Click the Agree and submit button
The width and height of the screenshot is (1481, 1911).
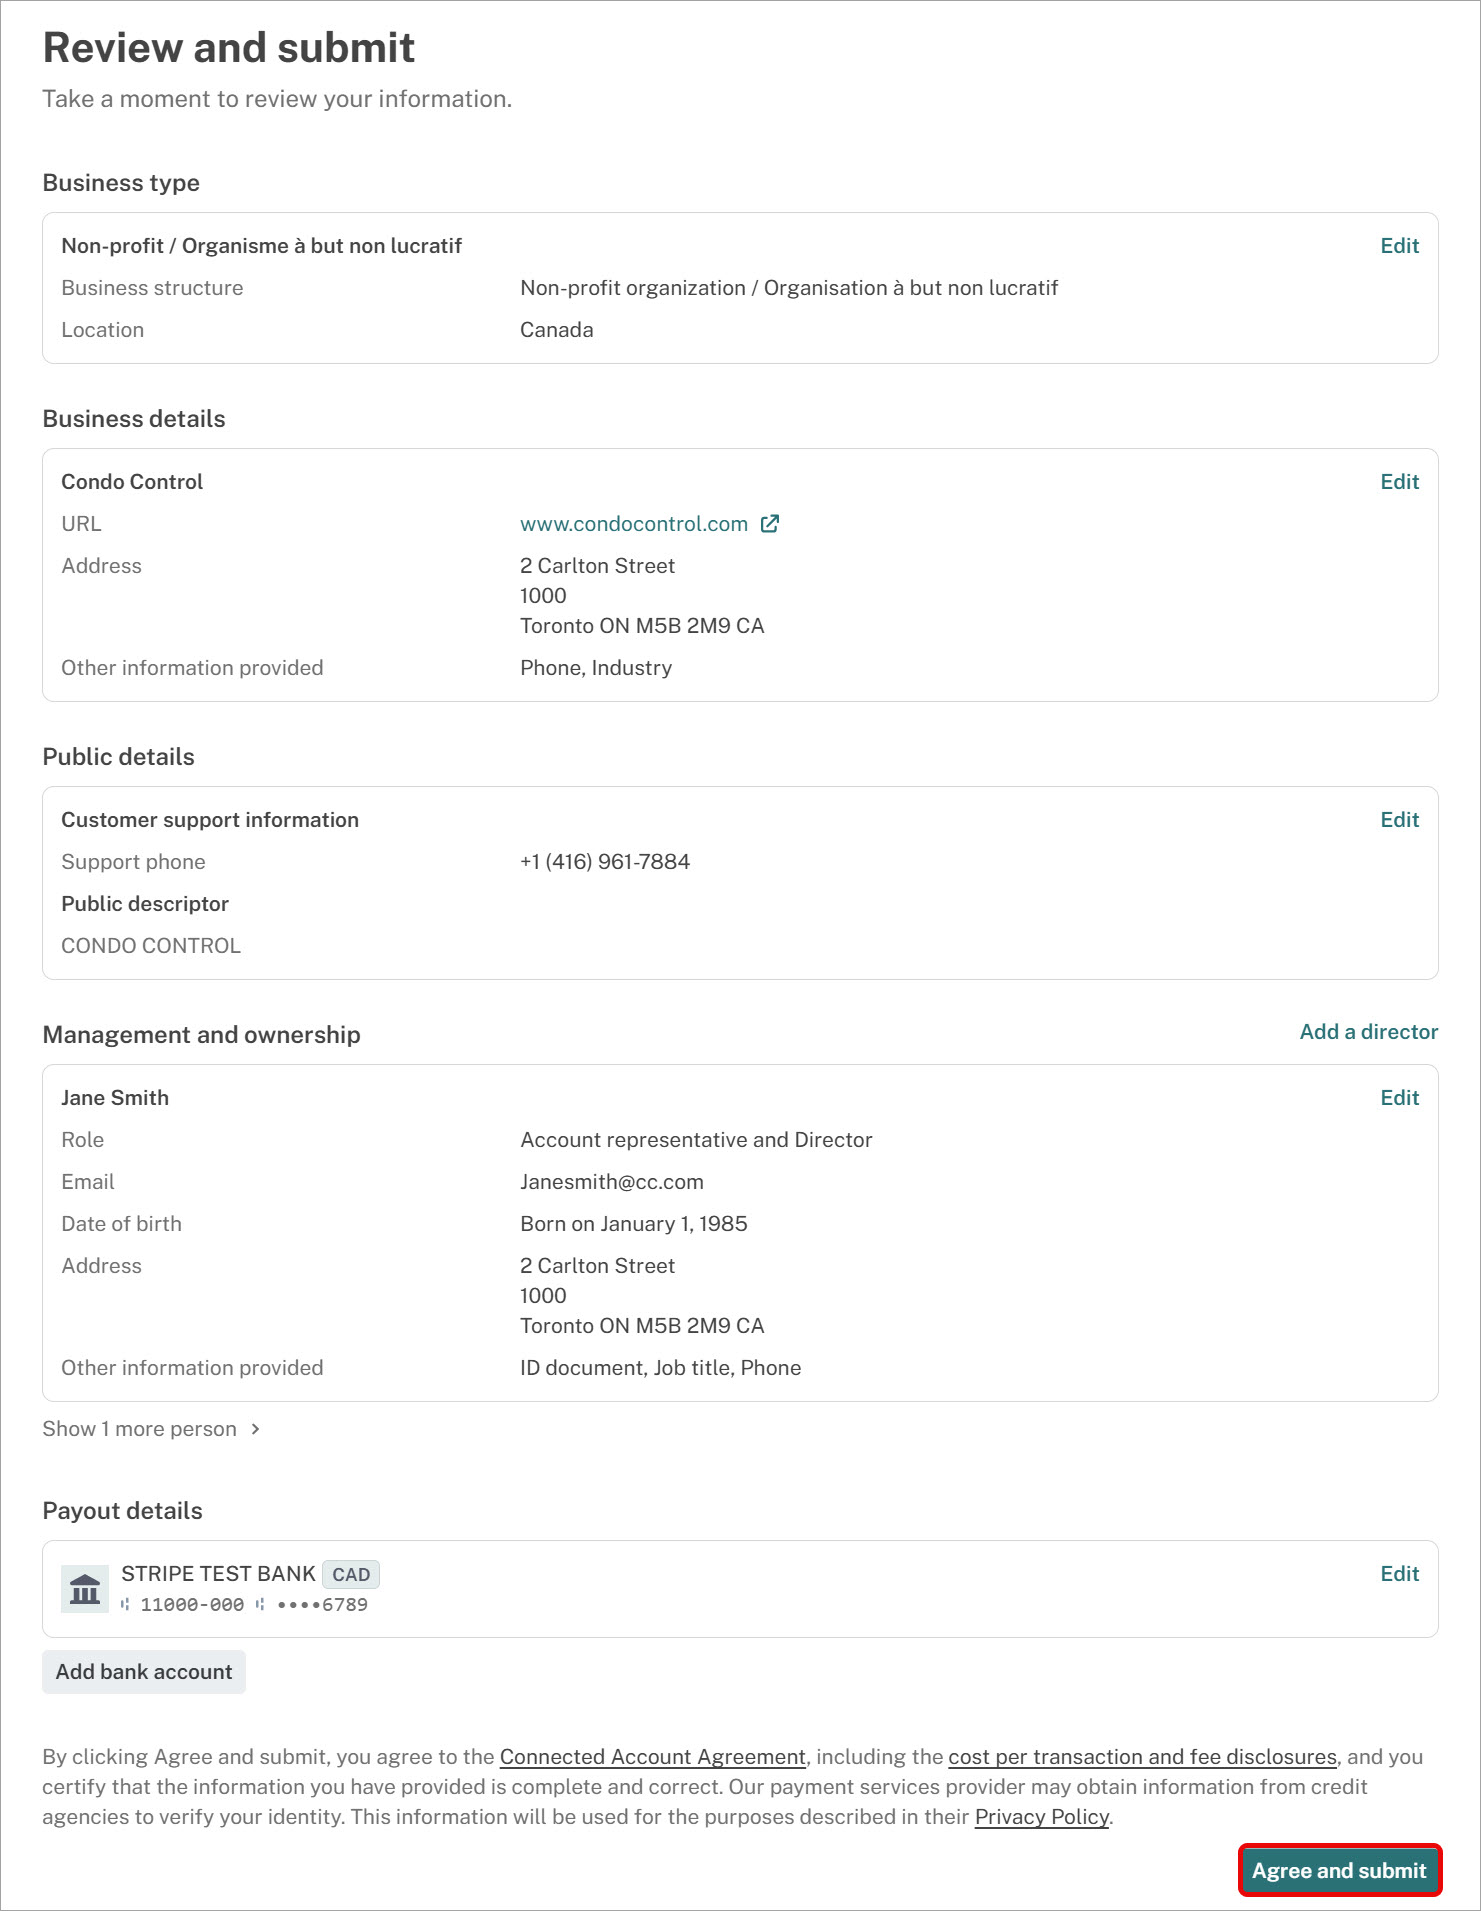(1339, 1870)
